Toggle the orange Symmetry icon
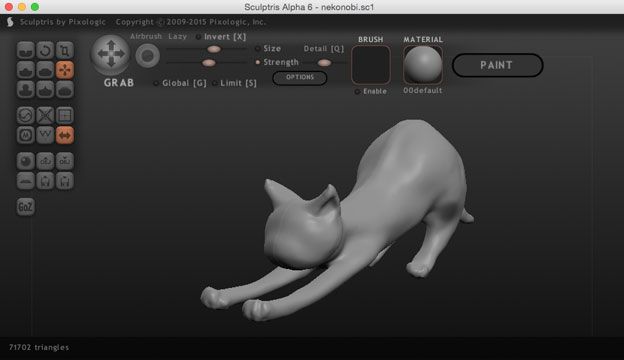This screenshot has width=624, height=360. 64,135
